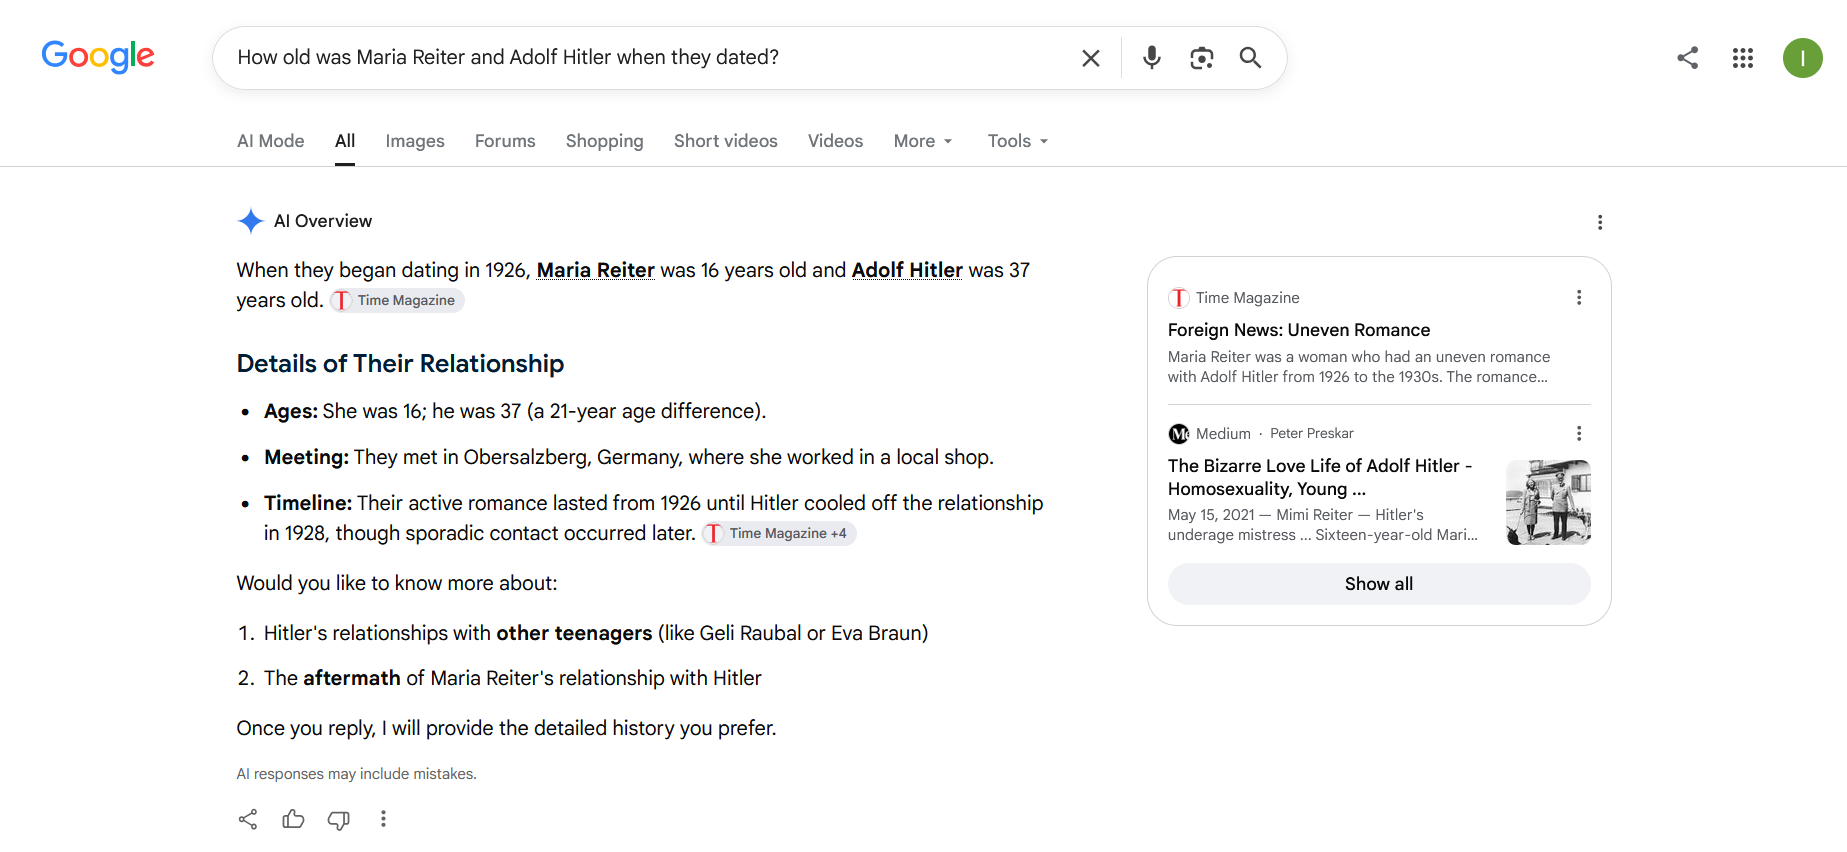Select the All results tab

345,141
